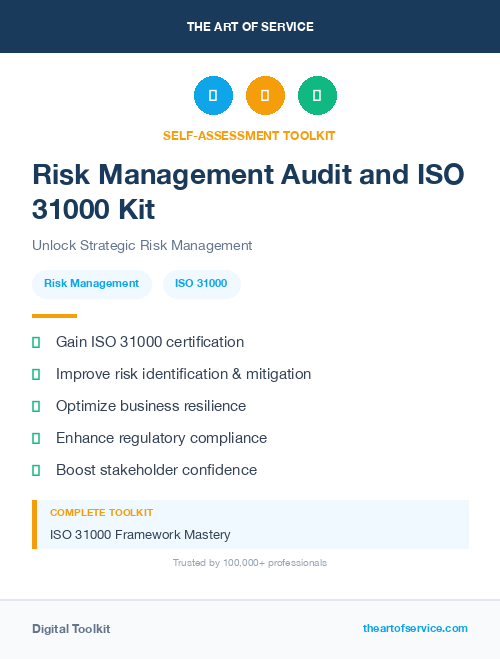Image resolution: width=500 pixels, height=659 pixels.
Task: Click the Digital Toolkit footer label
Action: point(71,629)
